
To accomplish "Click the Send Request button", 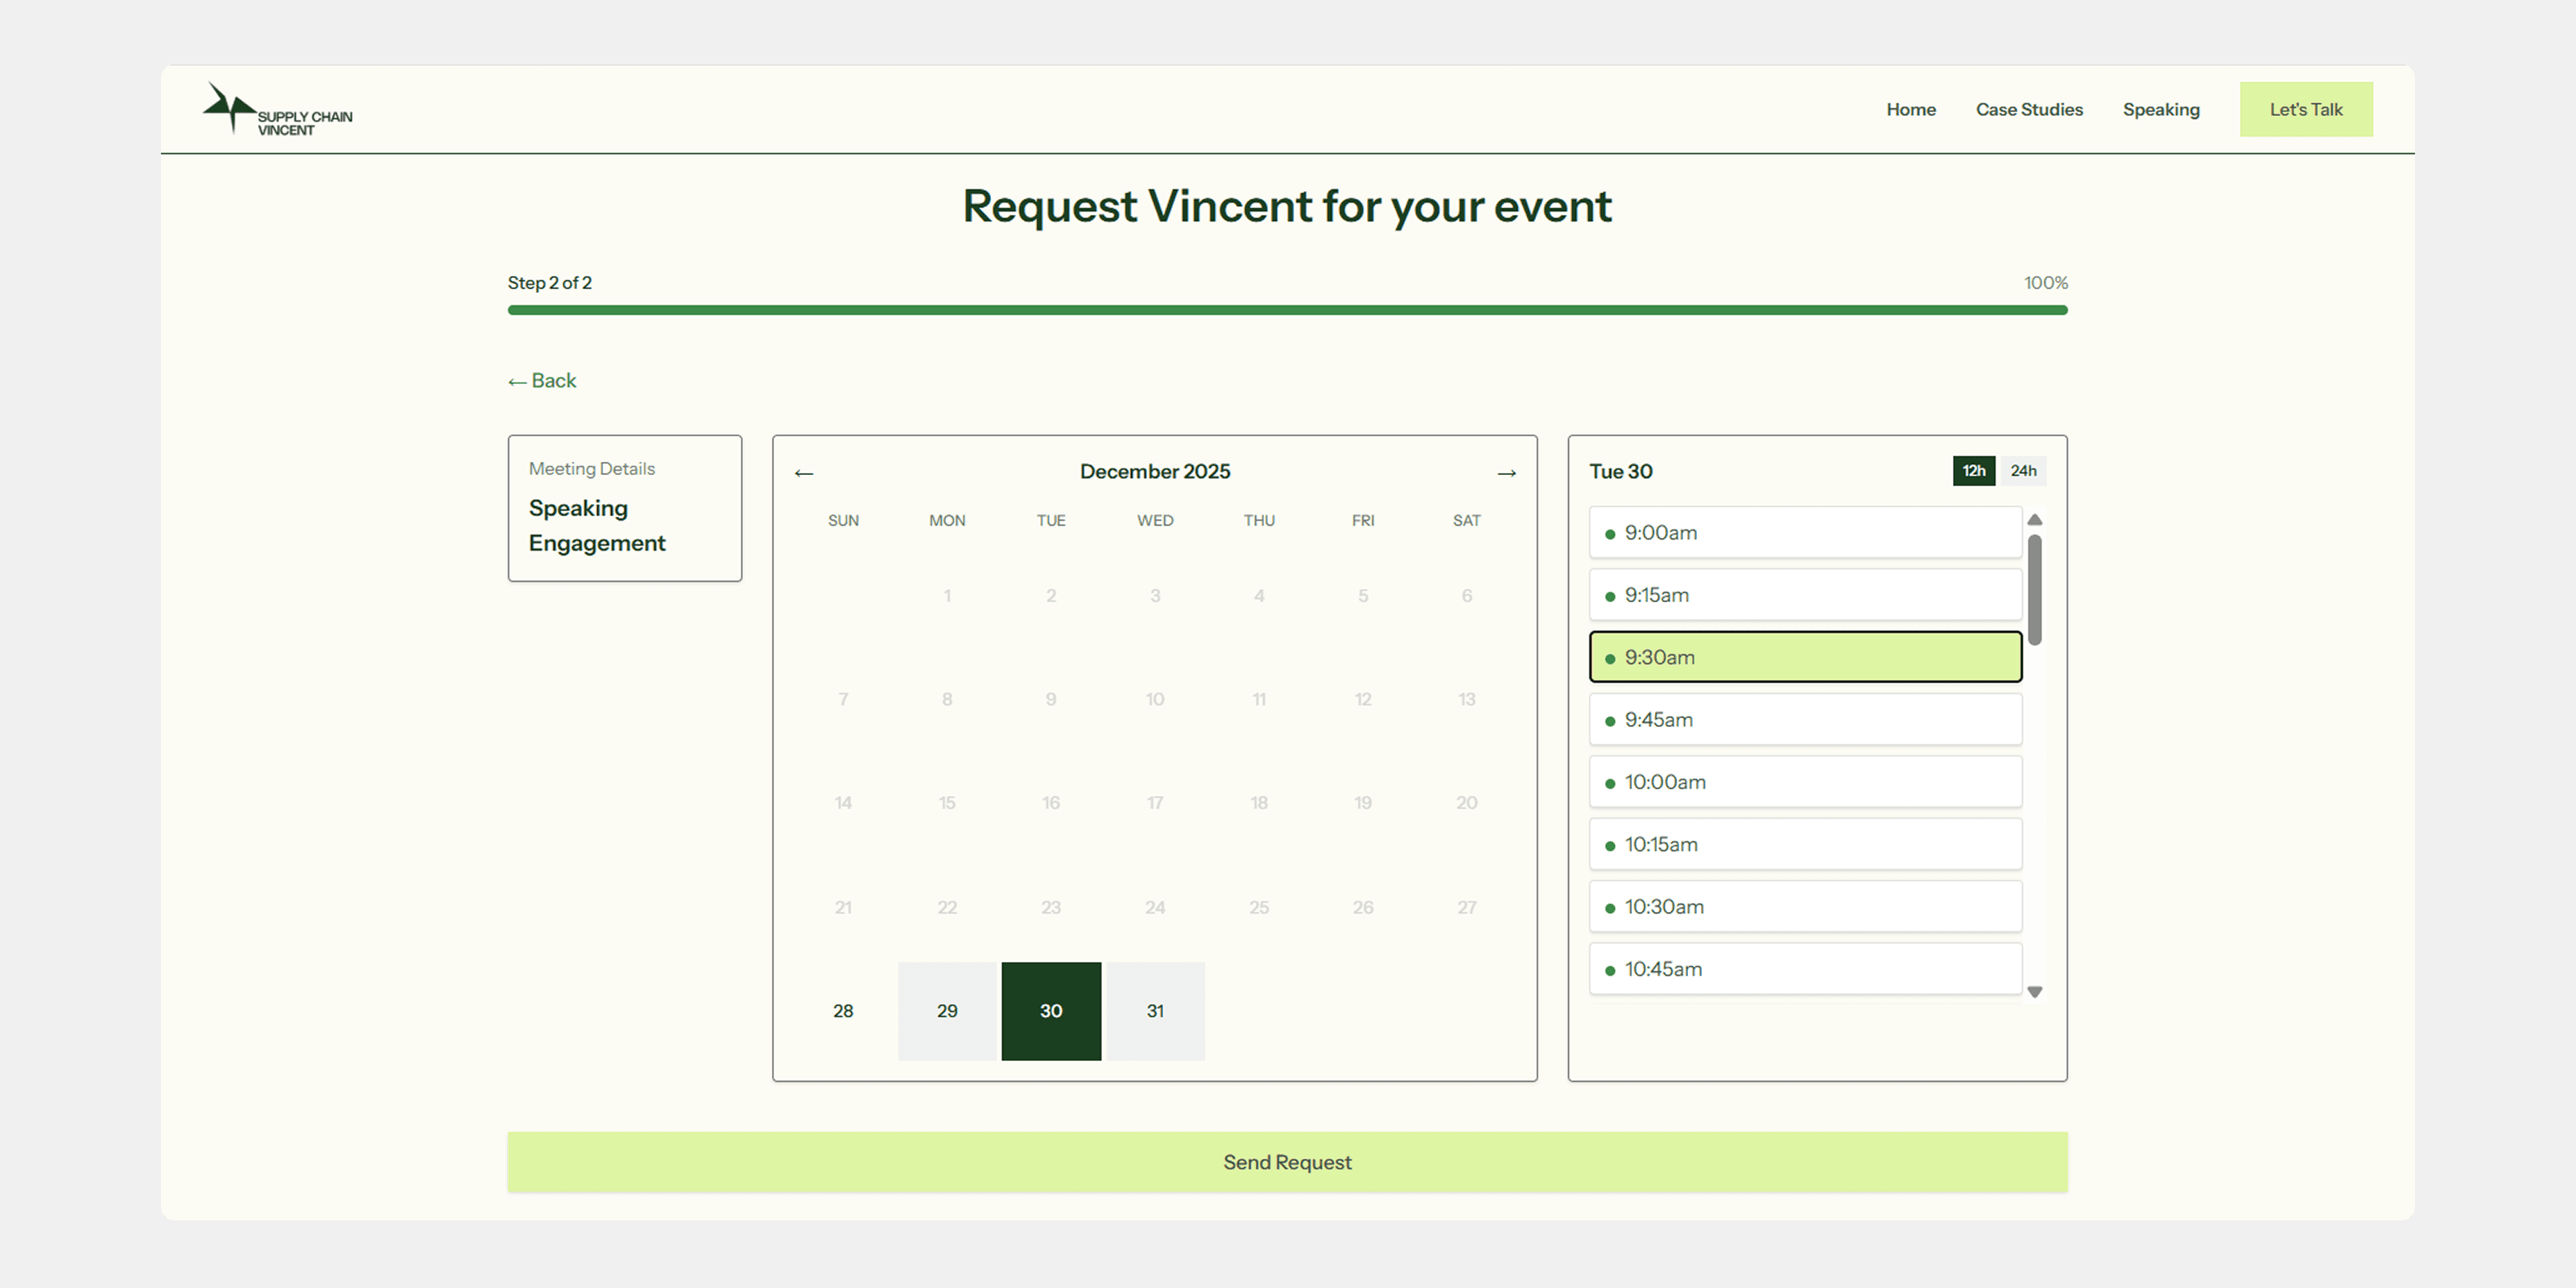I will pos(1287,1162).
